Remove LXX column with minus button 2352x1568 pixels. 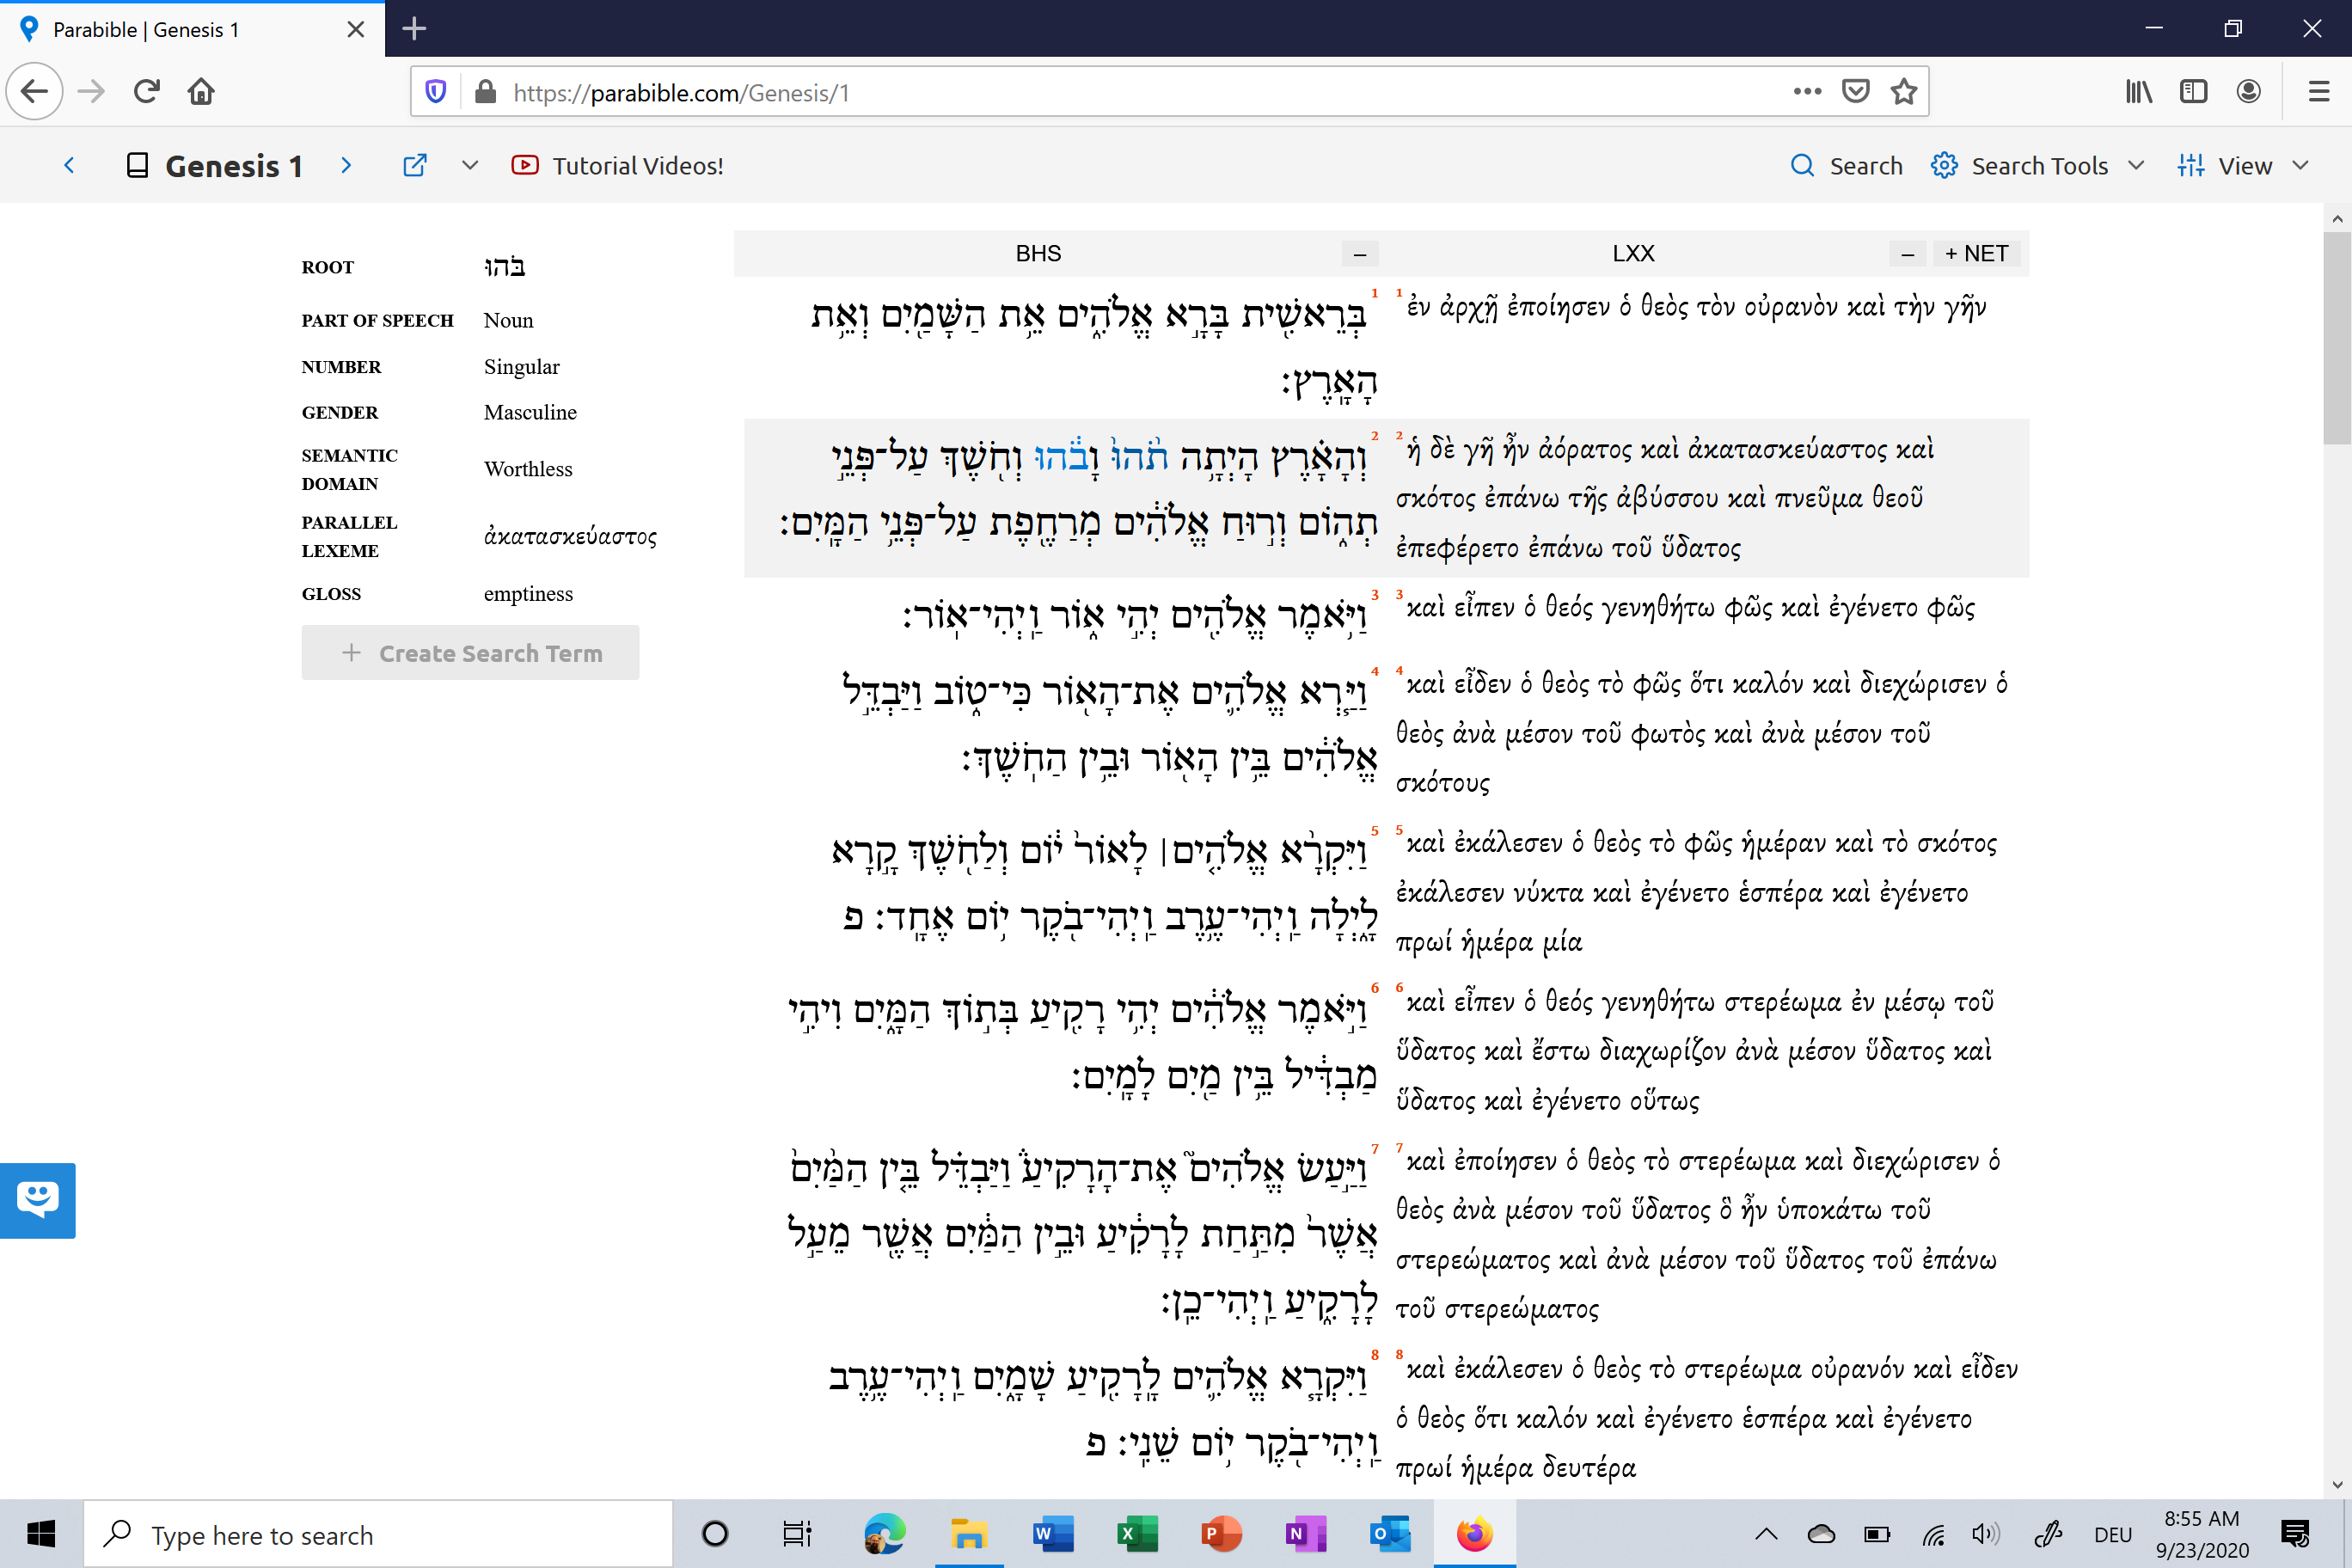point(1907,254)
